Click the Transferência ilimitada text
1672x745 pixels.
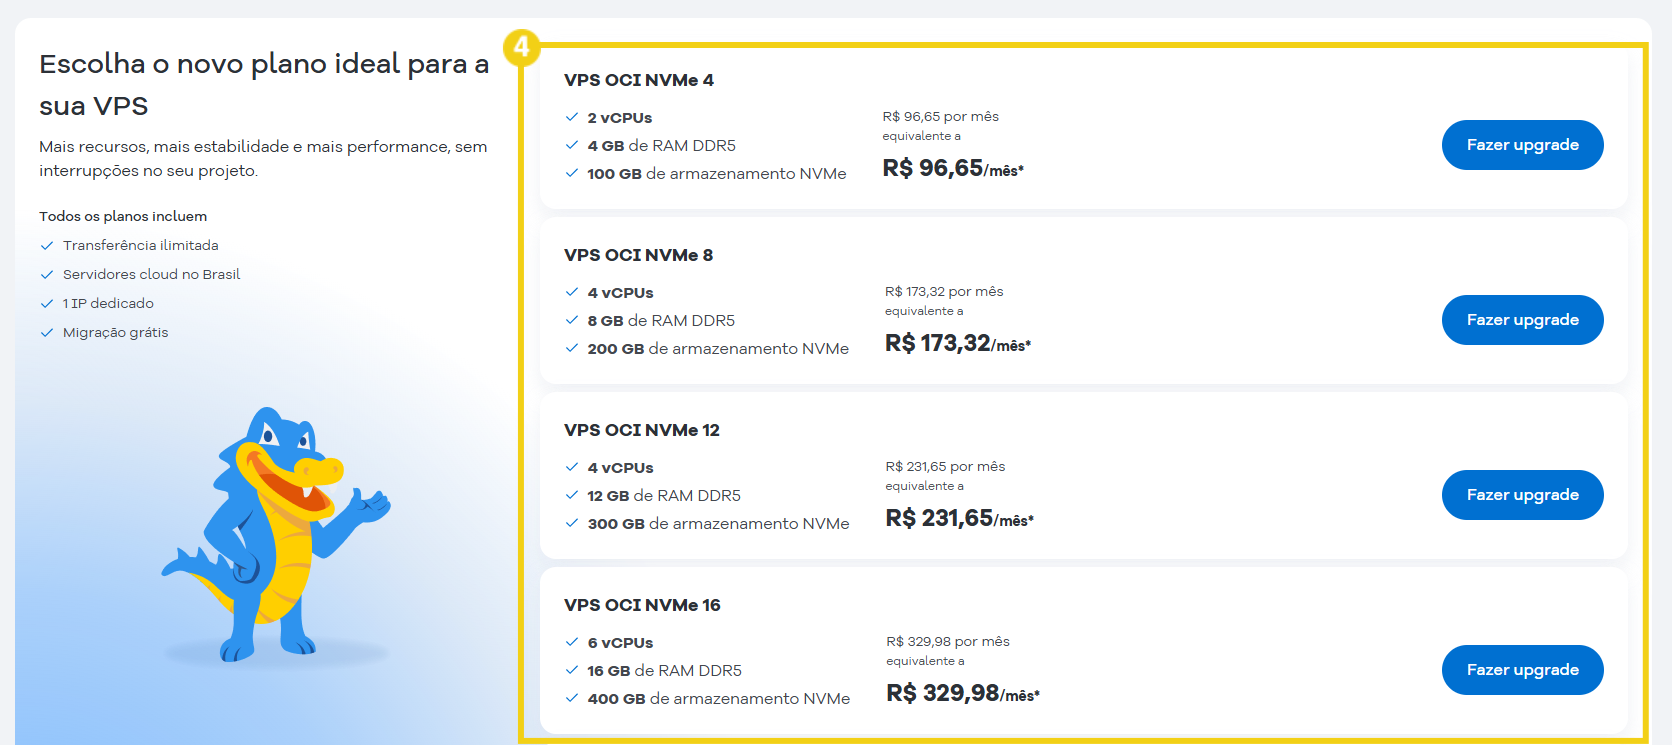click(141, 245)
